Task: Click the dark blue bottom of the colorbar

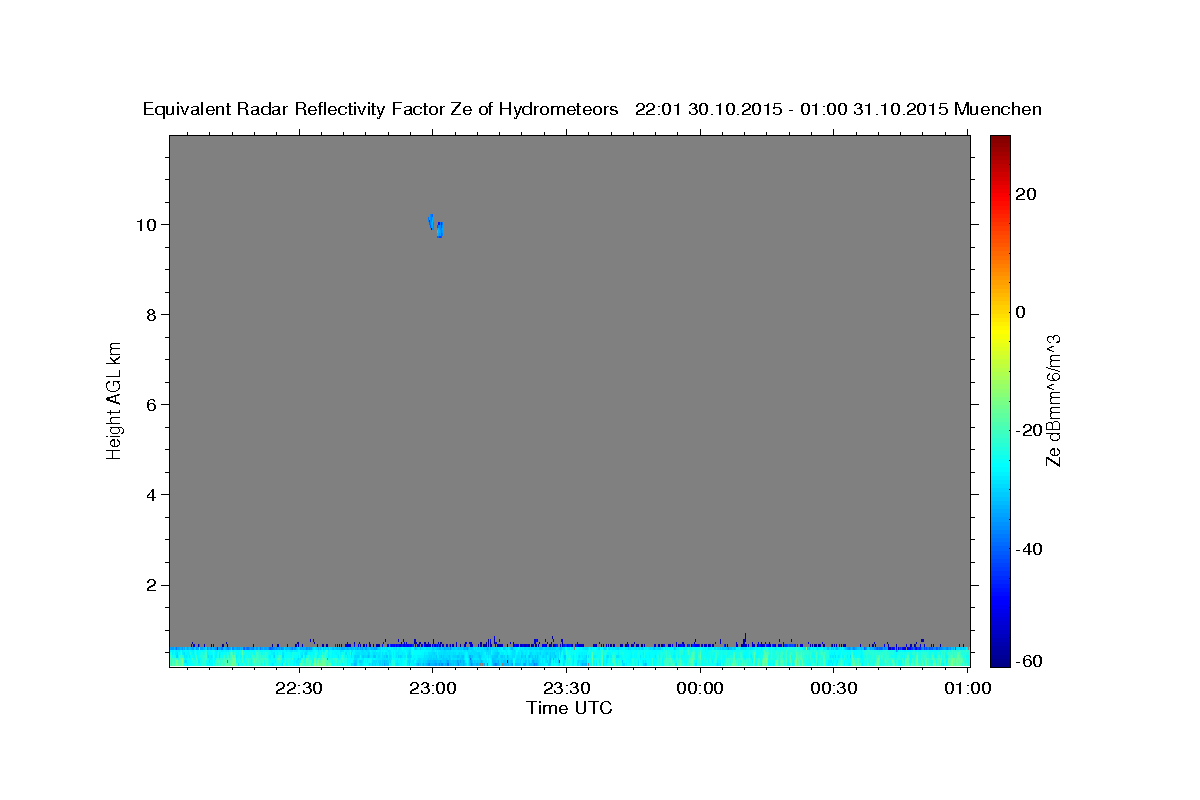Action: (x=1000, y=658)
